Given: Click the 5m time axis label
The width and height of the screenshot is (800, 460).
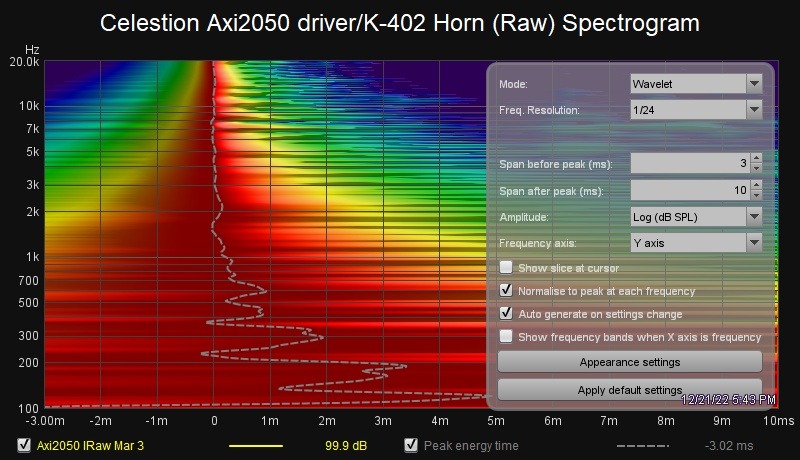Looking at the screenshot, I should [496, 421].
